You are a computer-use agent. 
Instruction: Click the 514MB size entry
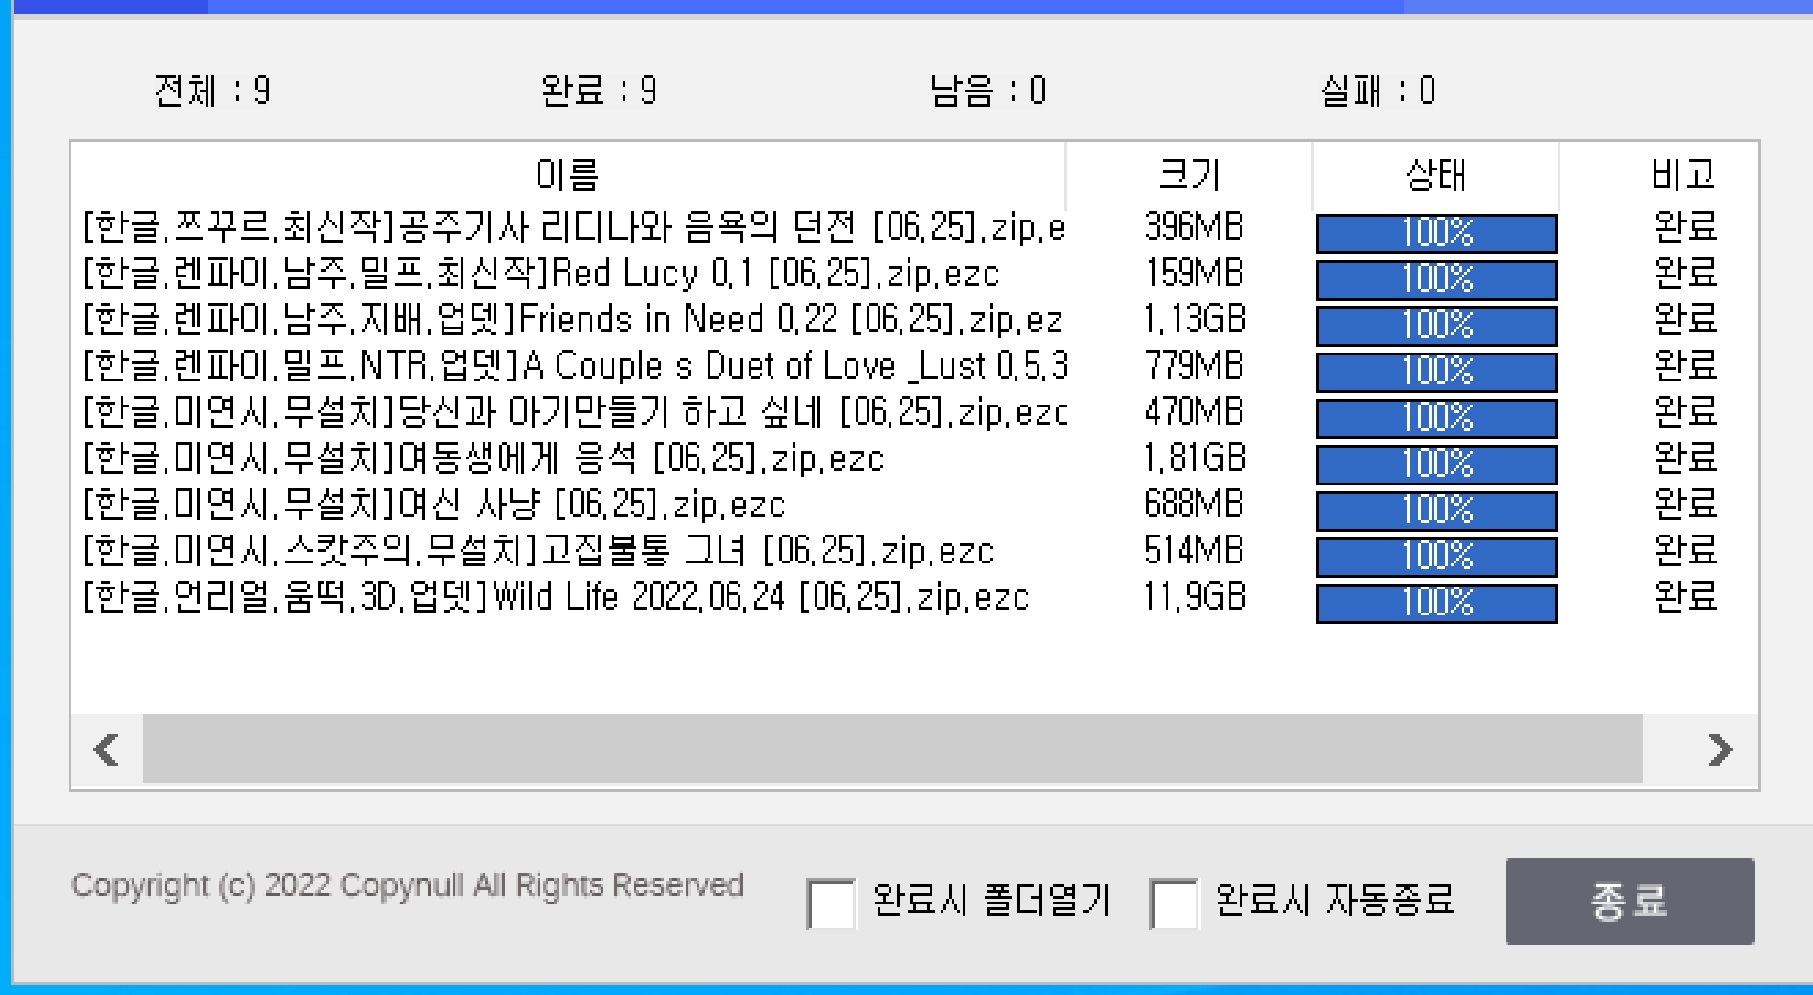pos(1194,551)
